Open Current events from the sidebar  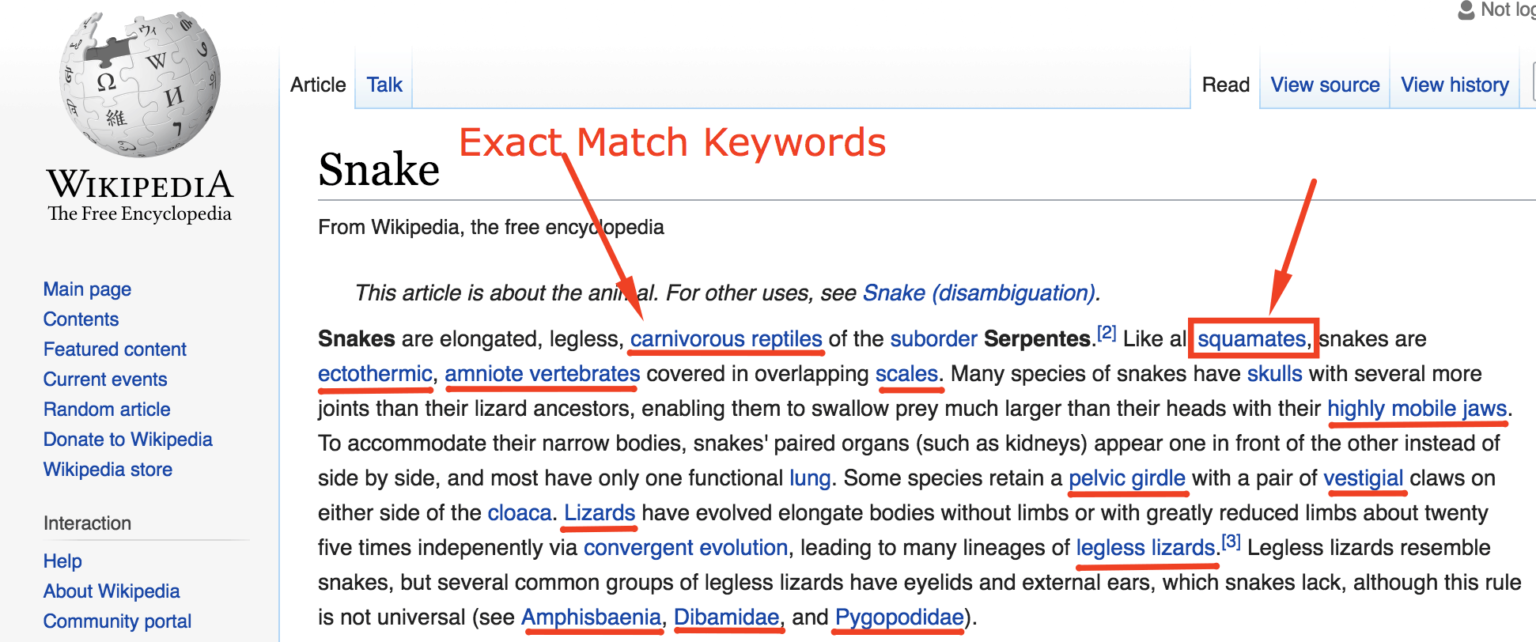[x=105, y=379]
